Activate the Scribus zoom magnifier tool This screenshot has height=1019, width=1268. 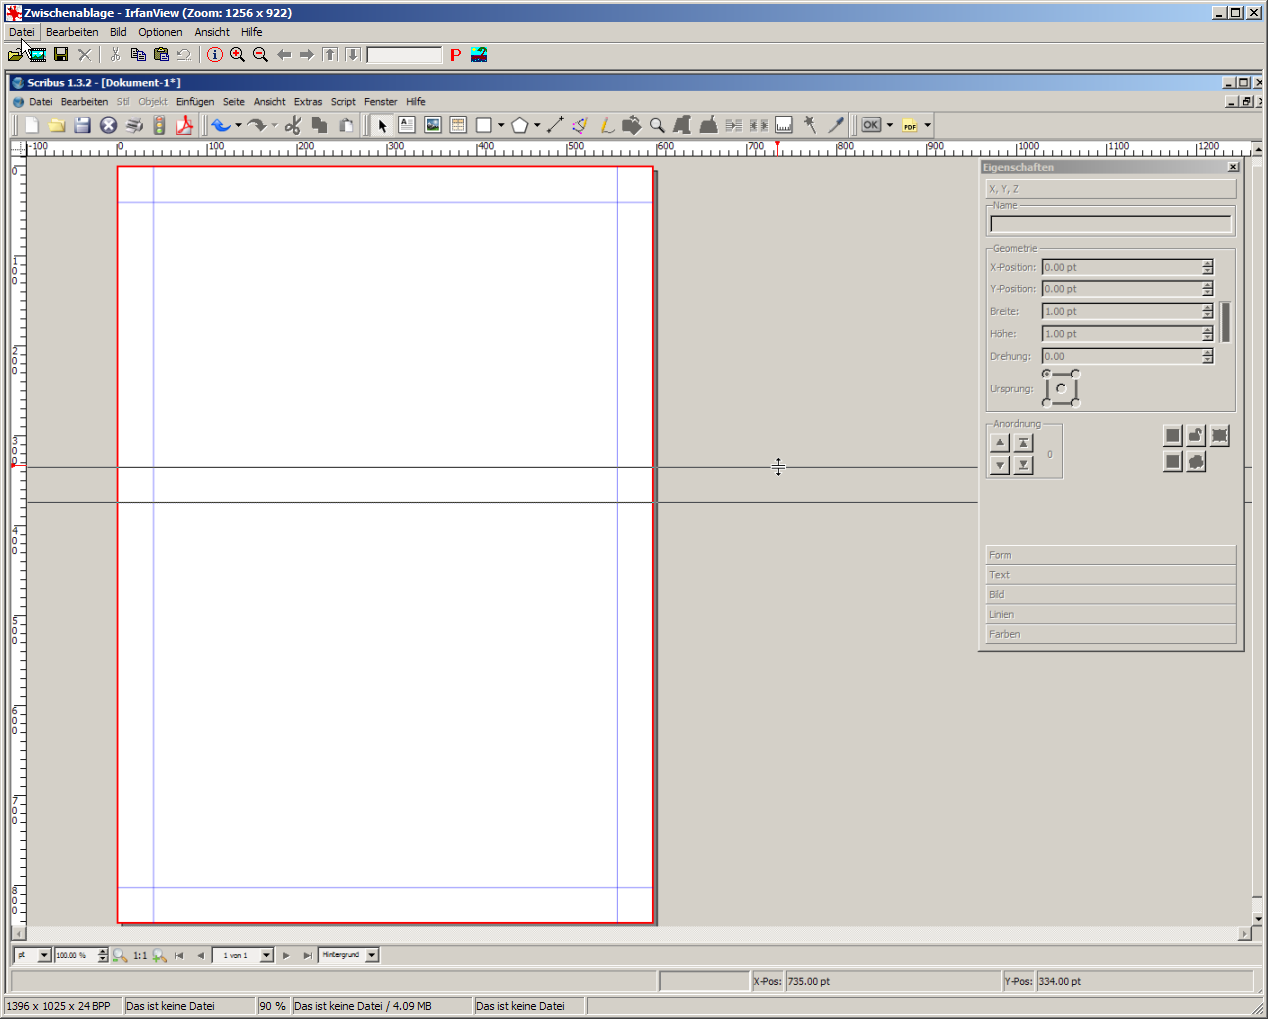click(x=657, y=125)
